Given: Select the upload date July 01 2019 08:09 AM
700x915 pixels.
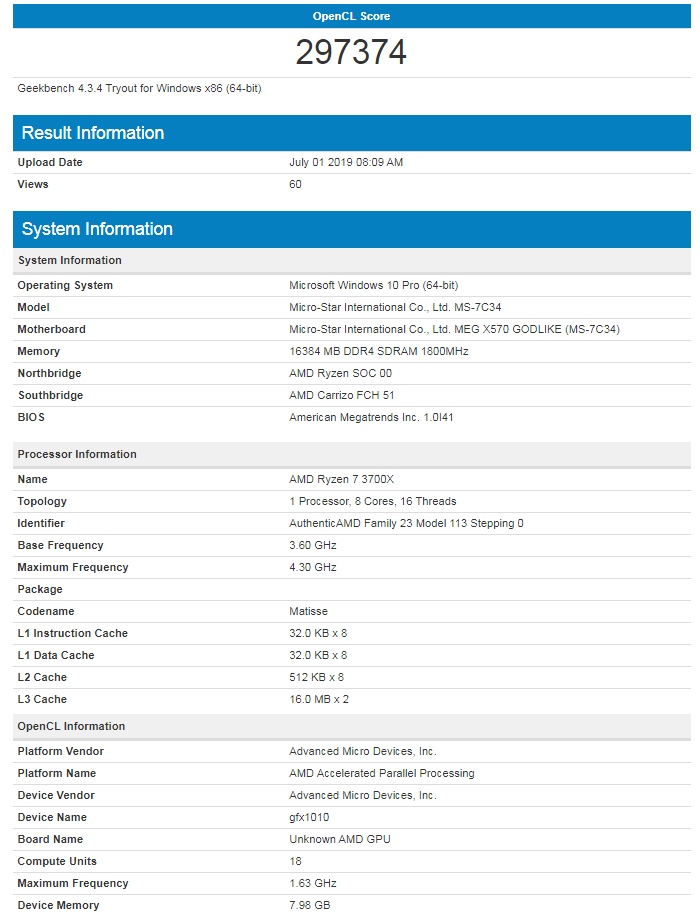Looking at the screenshot, I should (x=346, y=162).
